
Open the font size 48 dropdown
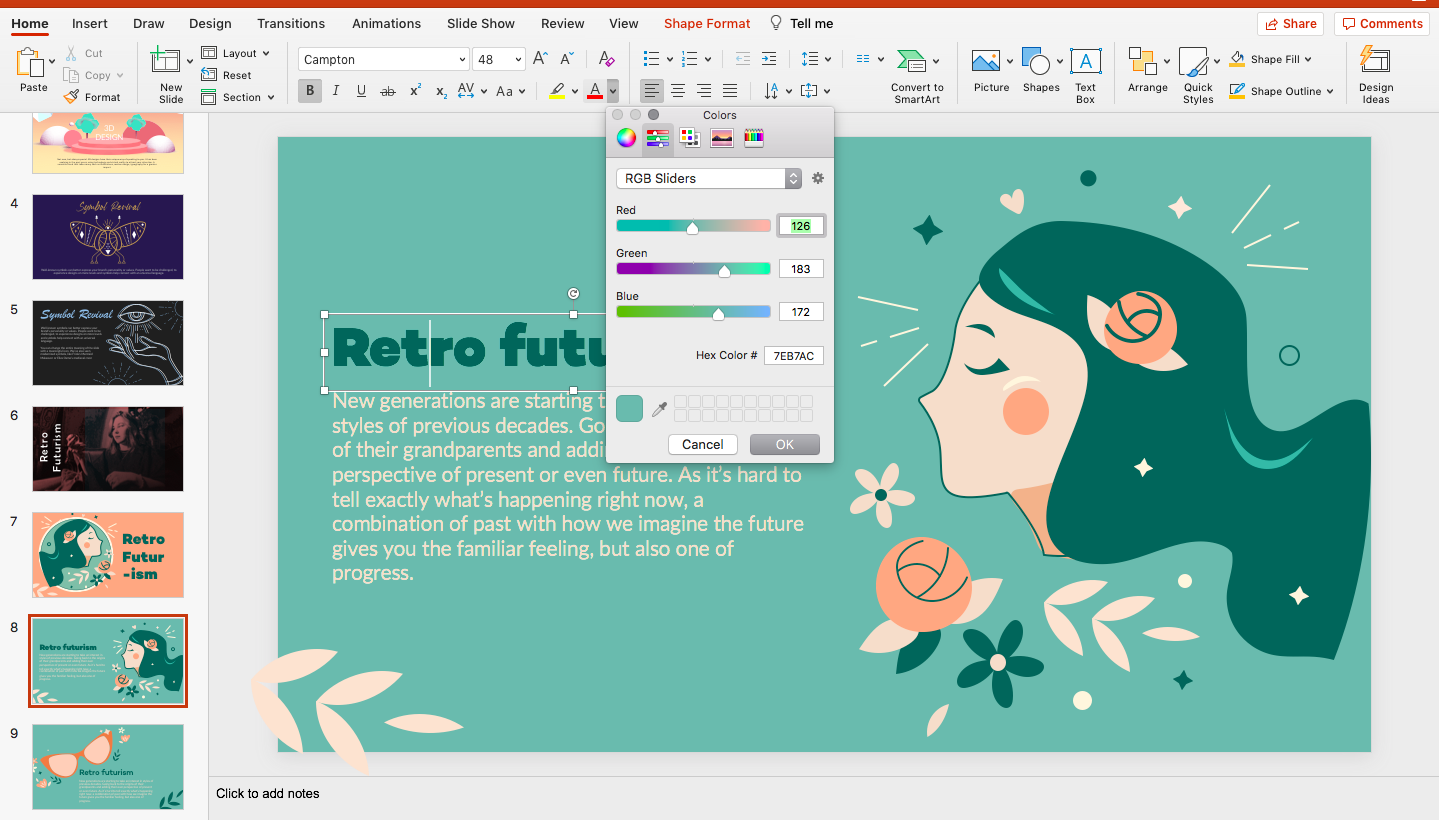tap(518, 60)
